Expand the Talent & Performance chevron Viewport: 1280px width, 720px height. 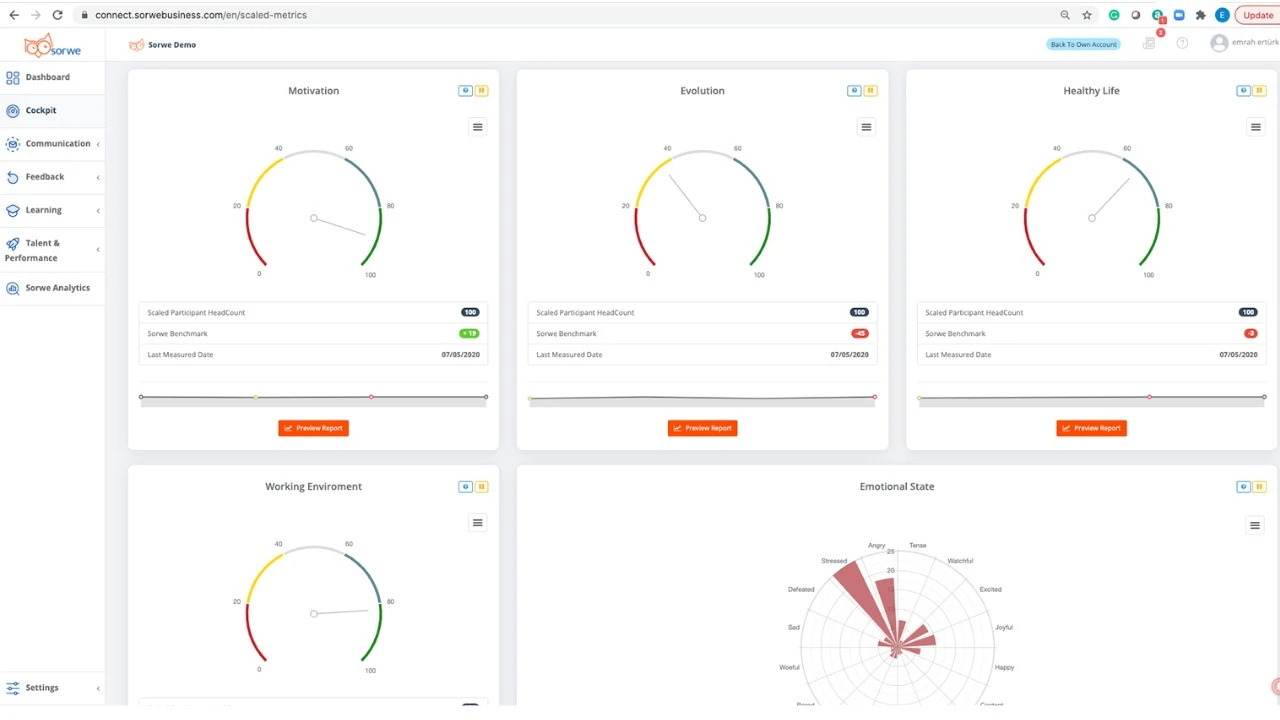[98, 250]
